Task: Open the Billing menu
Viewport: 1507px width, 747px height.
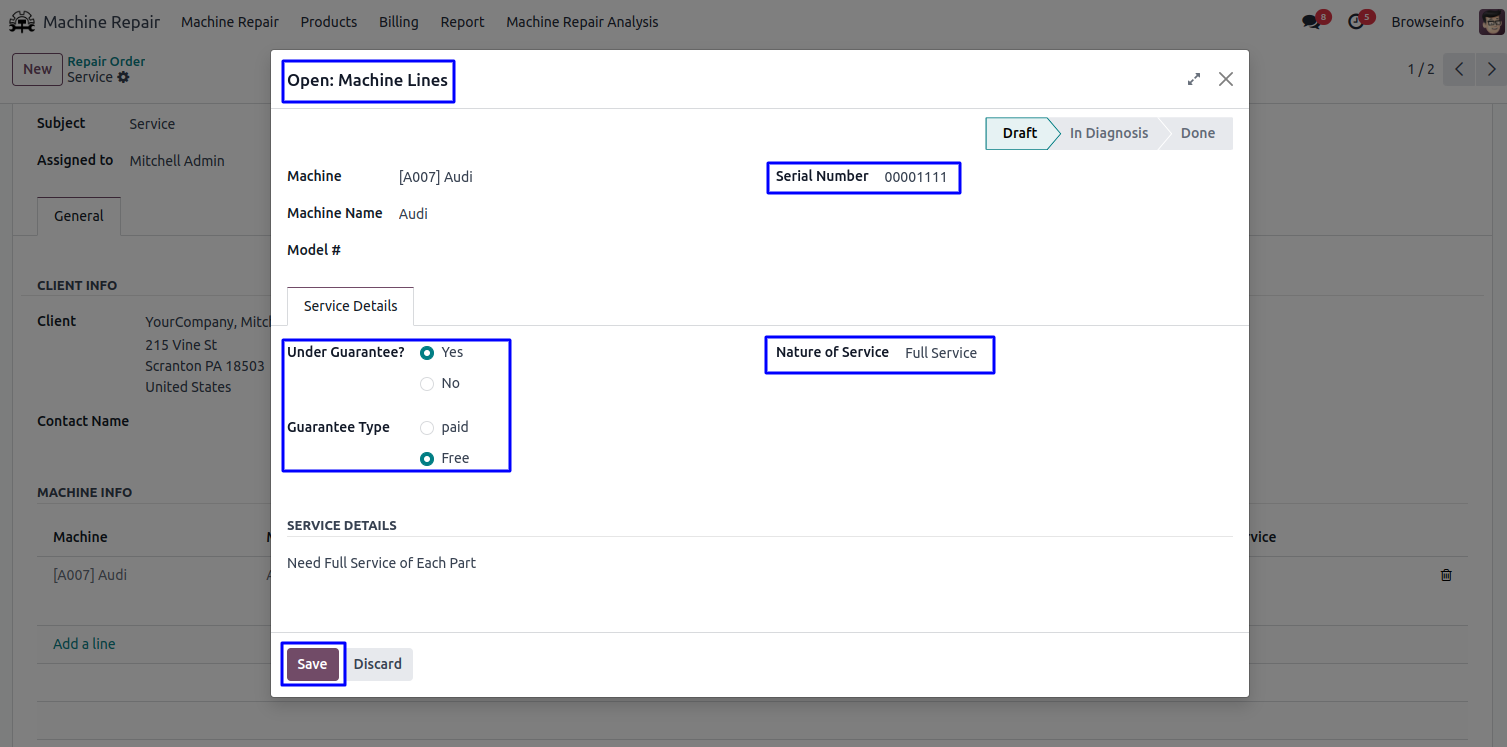Action: [398, 22]
